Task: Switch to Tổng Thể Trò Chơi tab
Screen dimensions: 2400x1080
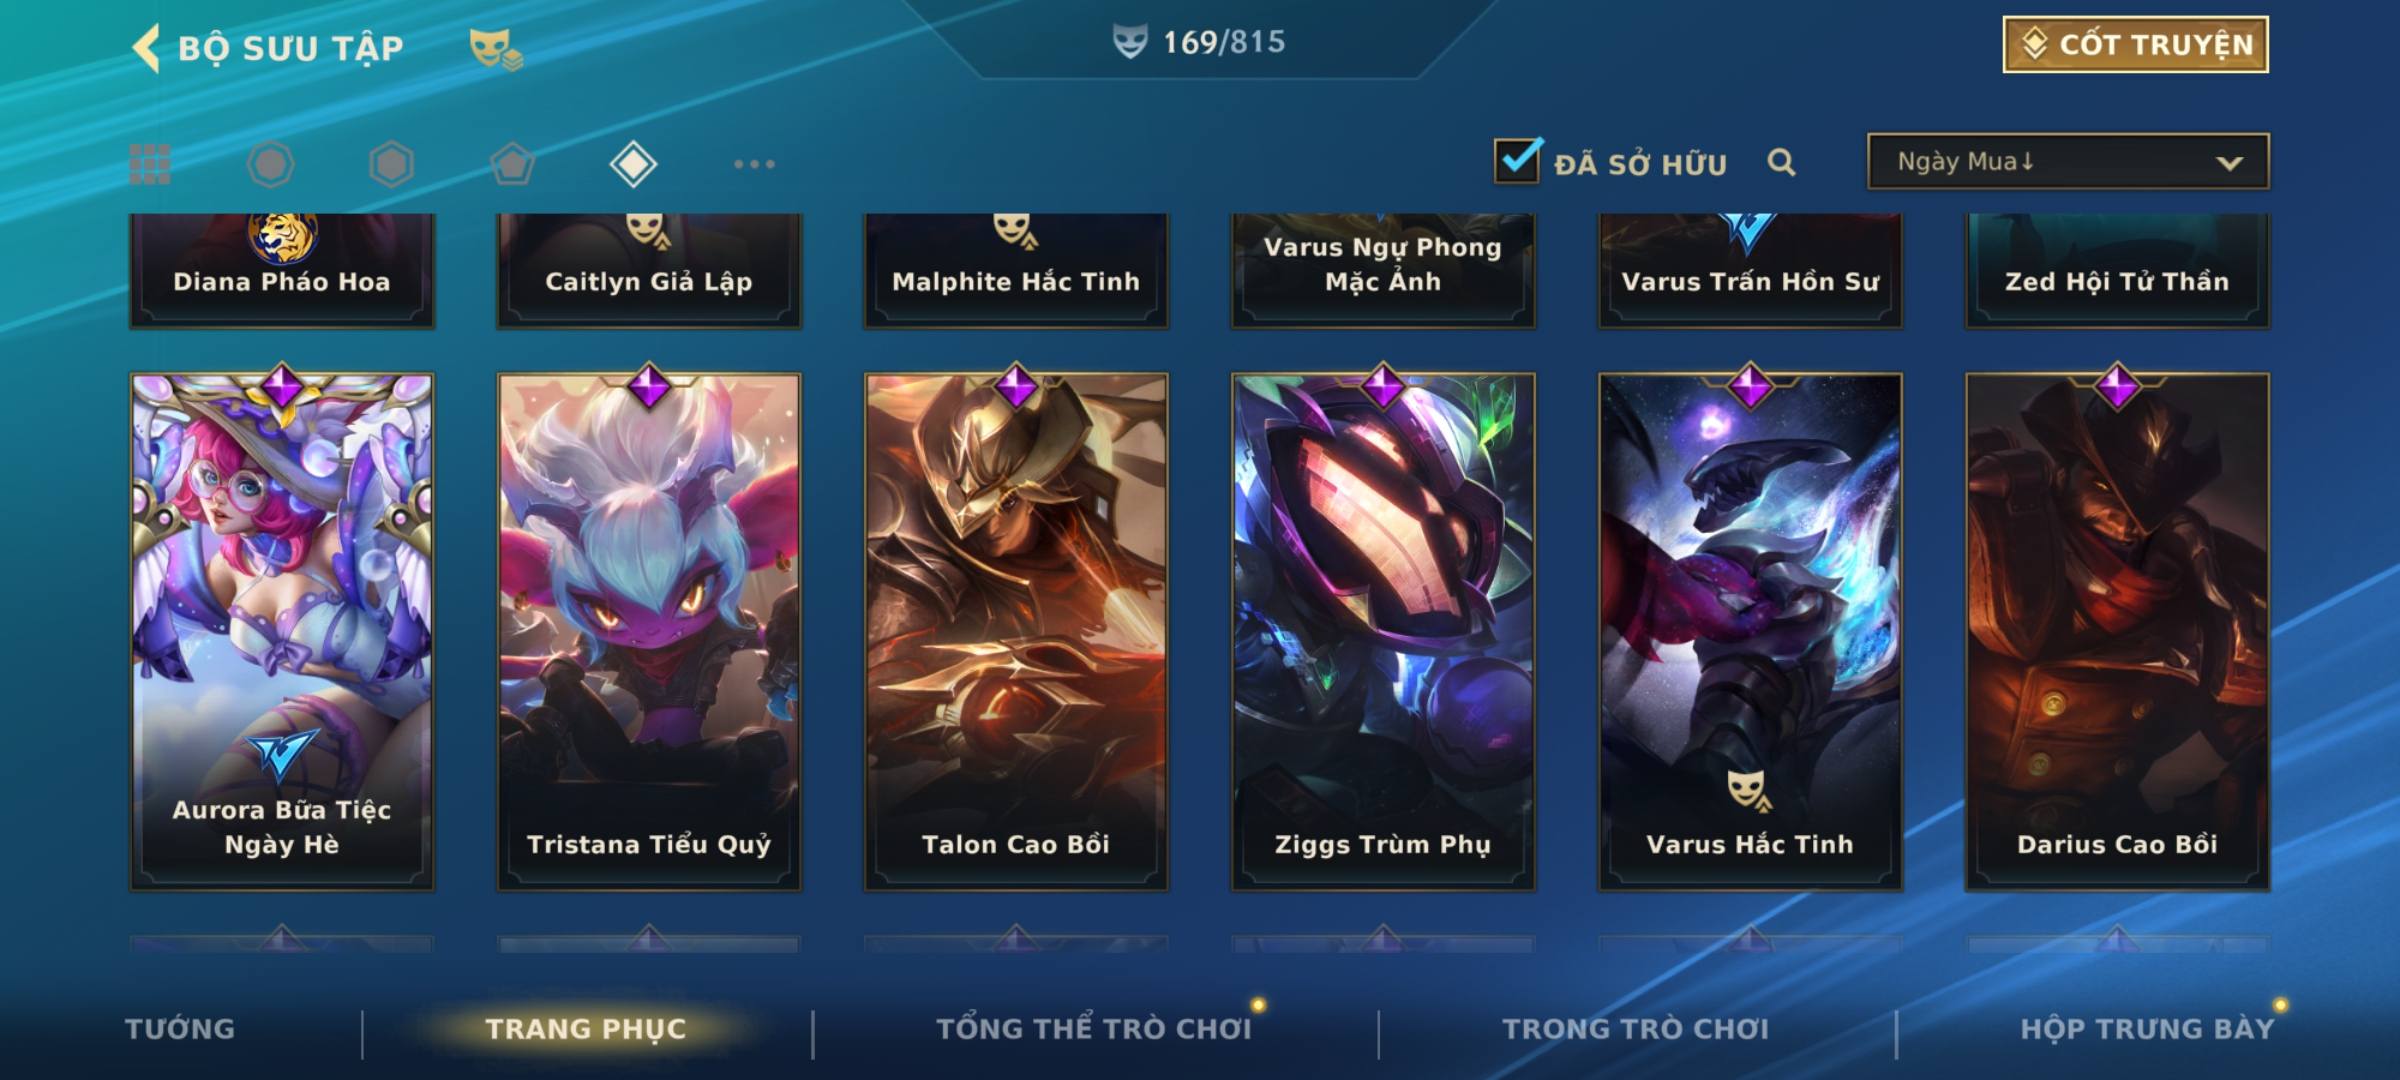Action: click(x=1094, y=1029)
